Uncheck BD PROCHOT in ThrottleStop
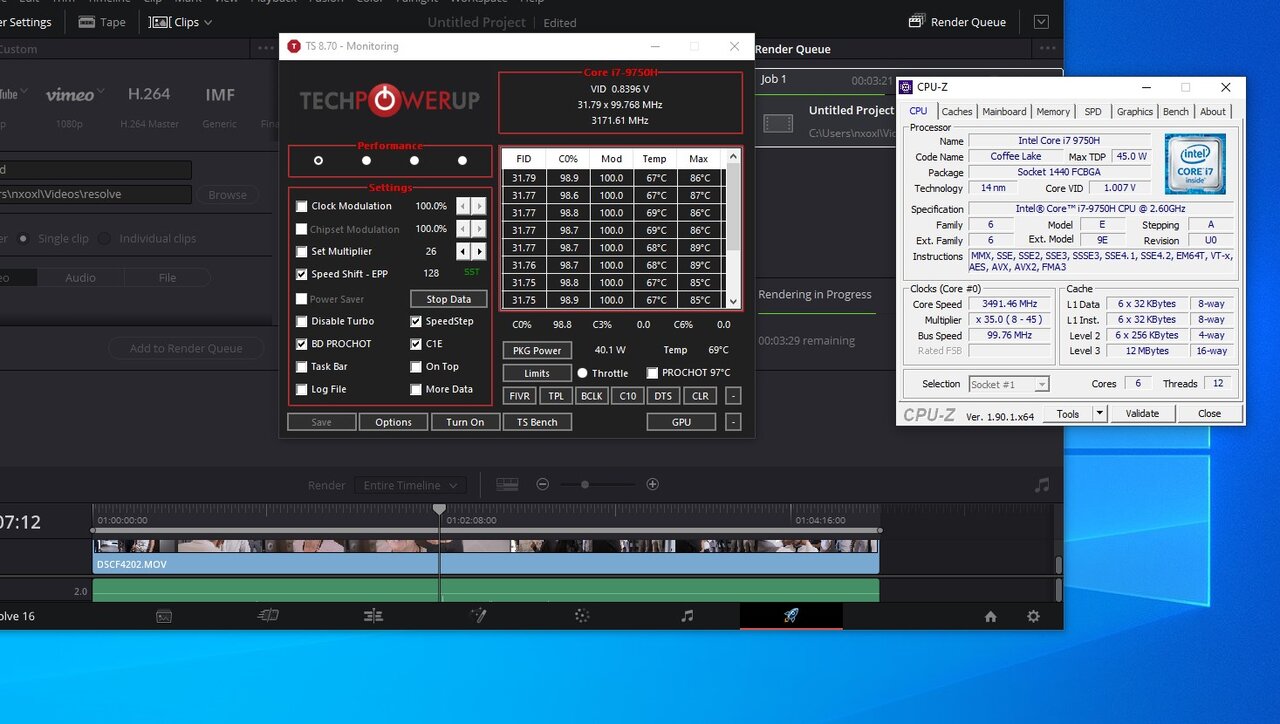1280x724 pixels. click(x=302, y=344)
